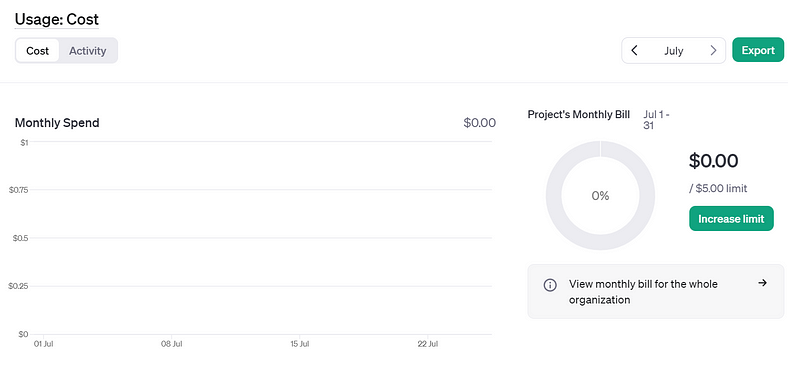Click the info circle icon in organization banner
The image size is (788, 366).
click(x=550, y=285)
